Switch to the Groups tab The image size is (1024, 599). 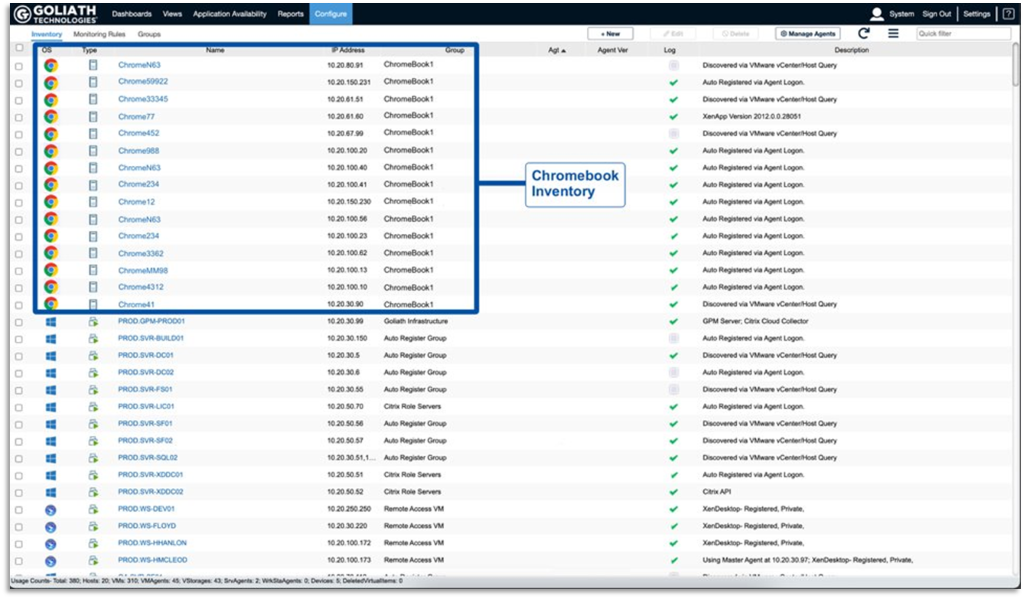point(149,34)
